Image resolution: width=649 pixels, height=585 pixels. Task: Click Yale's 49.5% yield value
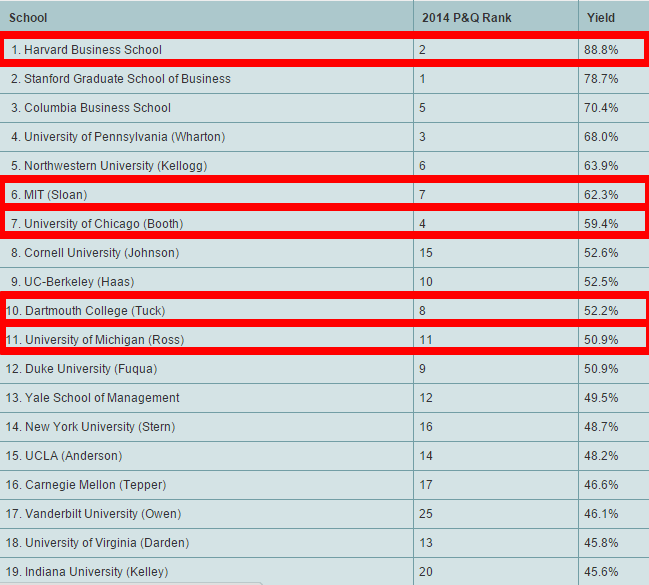(601, 397)
